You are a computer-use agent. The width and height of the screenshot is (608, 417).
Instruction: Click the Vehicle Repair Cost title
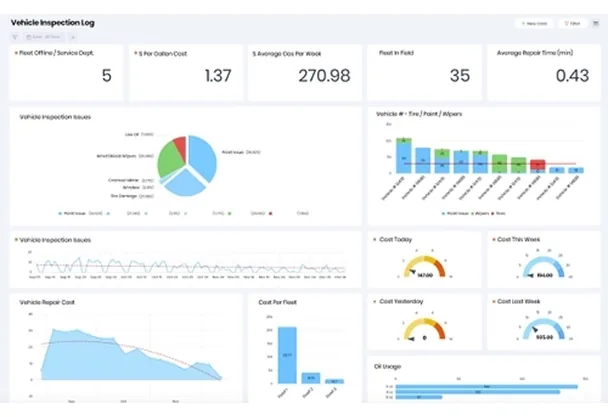(47, 302)
